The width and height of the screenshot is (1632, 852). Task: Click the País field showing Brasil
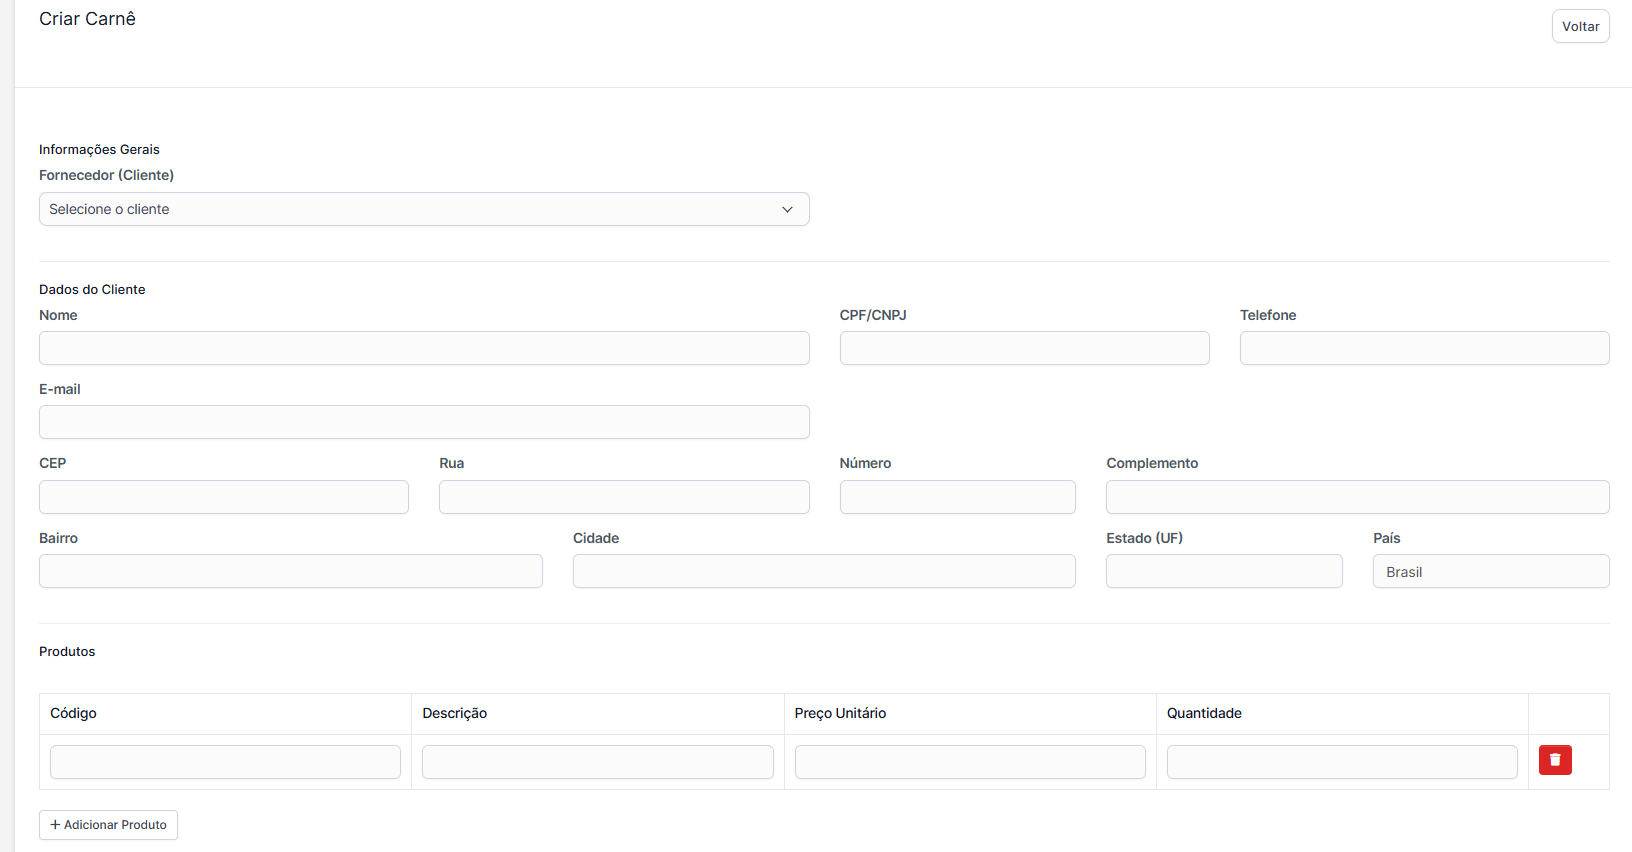pos(1490,571)
